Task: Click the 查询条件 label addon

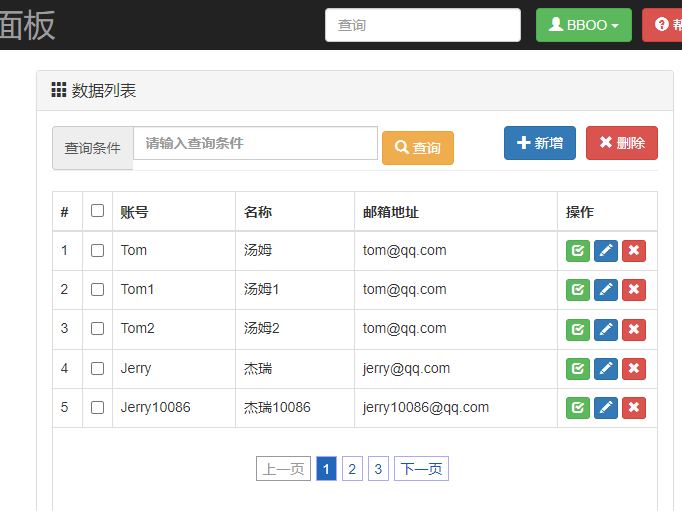Action: [x=93, y=148]
